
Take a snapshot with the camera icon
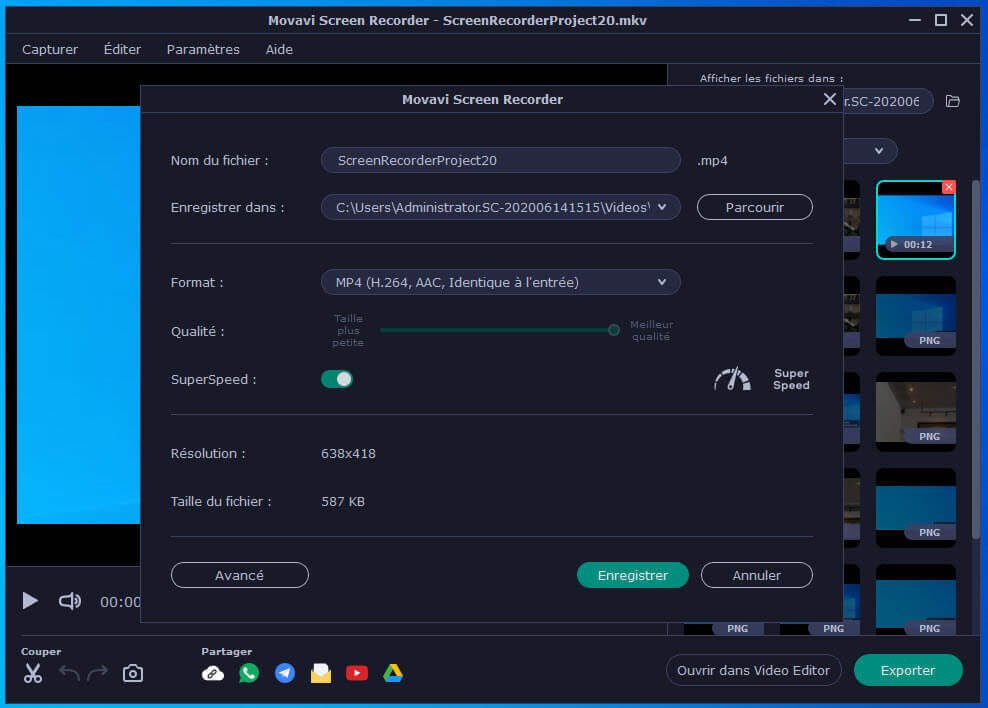[133, 673]
